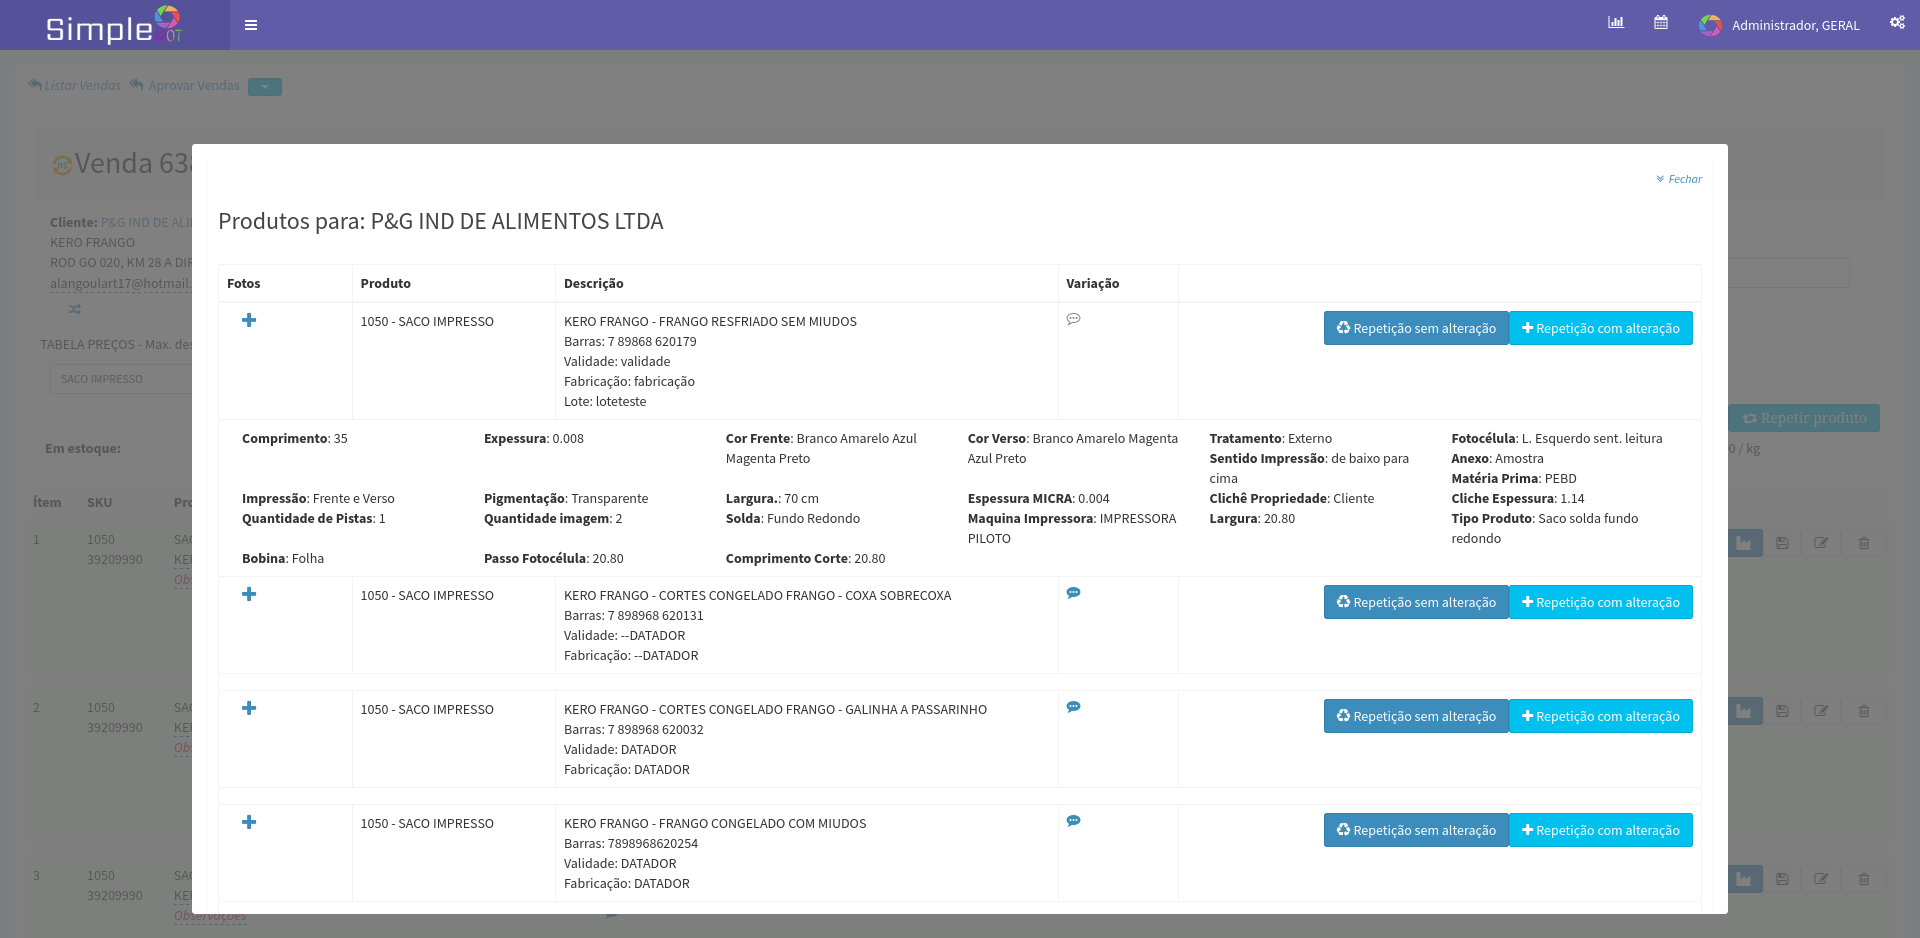The height and width of the screenshot is (938, 1920).
Task: Click the hamburger menu icon in header
Action: [251, 25]
